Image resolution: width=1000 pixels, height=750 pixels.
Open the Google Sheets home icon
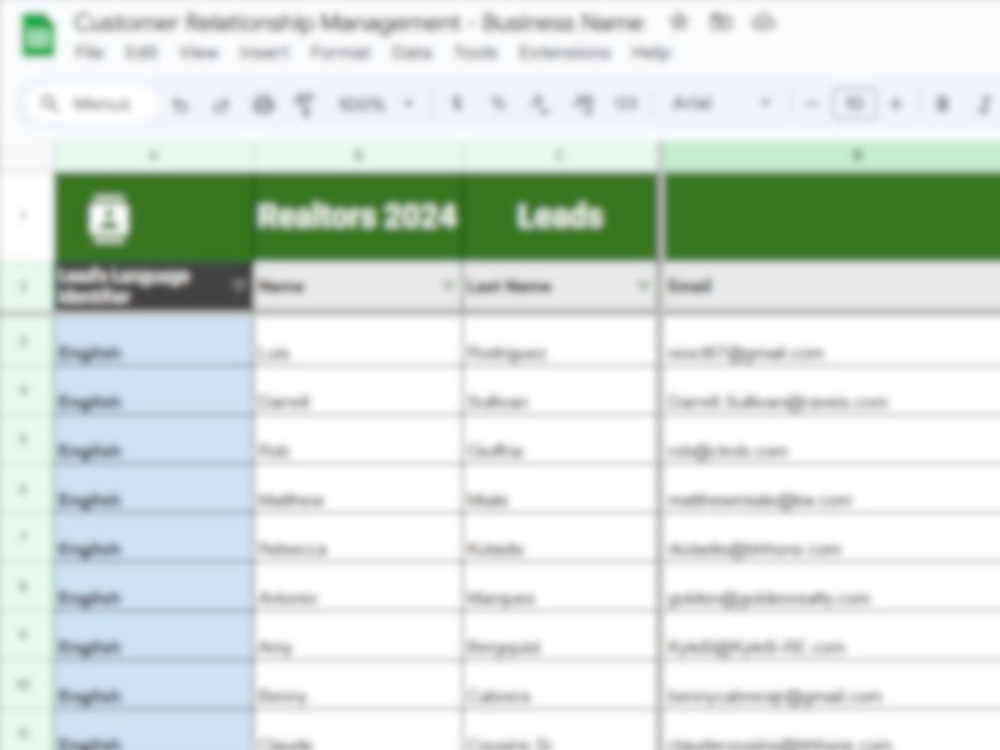point(38,36)
